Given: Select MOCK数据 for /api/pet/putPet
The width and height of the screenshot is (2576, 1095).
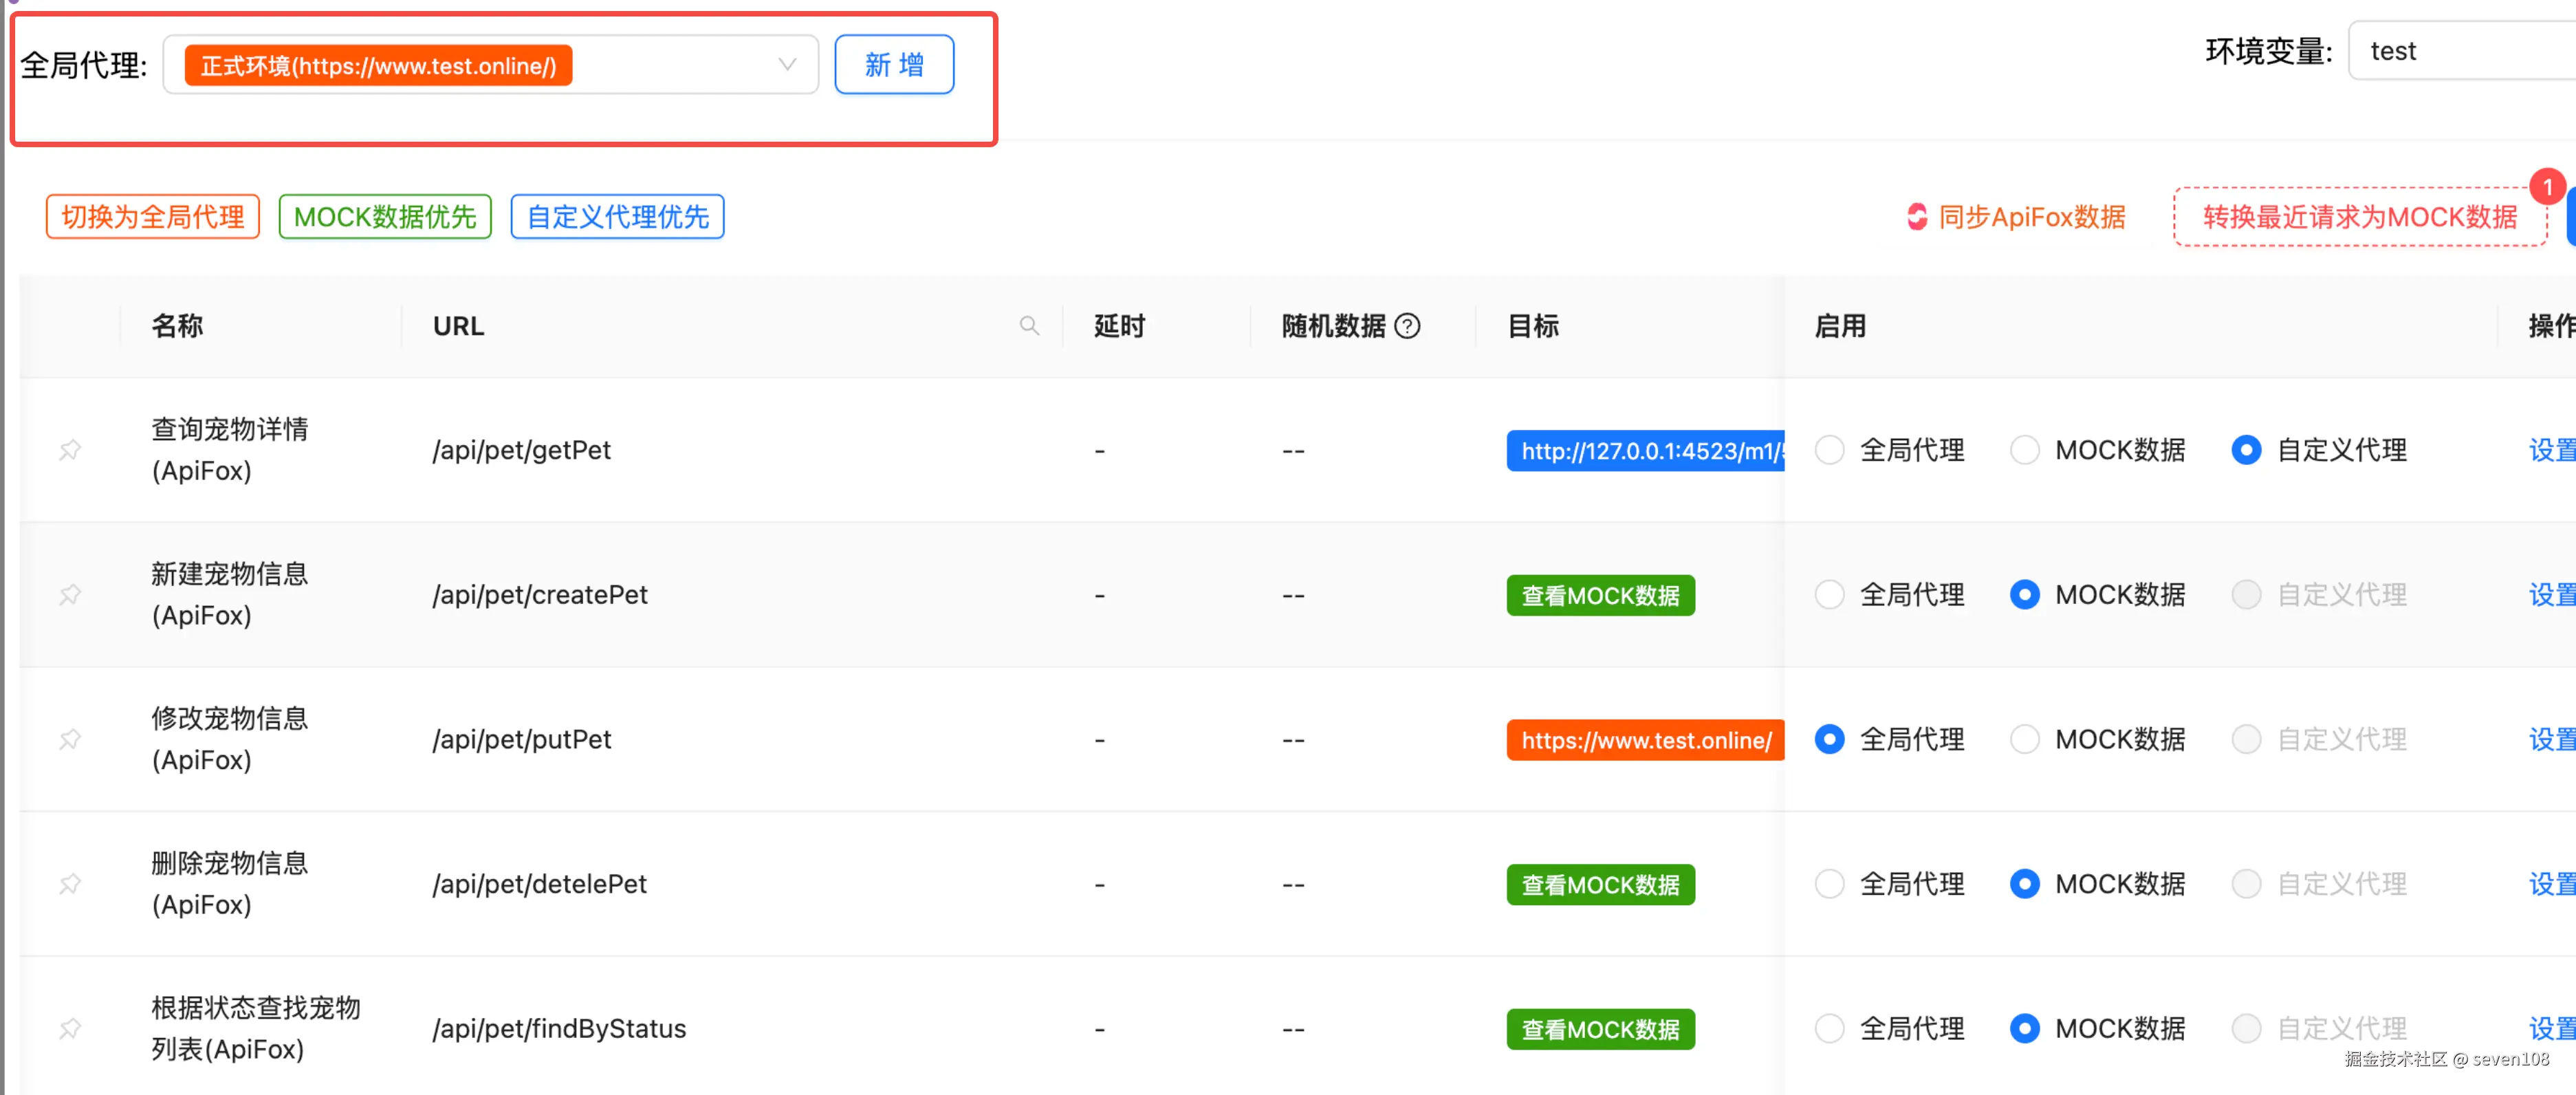Looking at the screenshot, I should [2024, 740].
